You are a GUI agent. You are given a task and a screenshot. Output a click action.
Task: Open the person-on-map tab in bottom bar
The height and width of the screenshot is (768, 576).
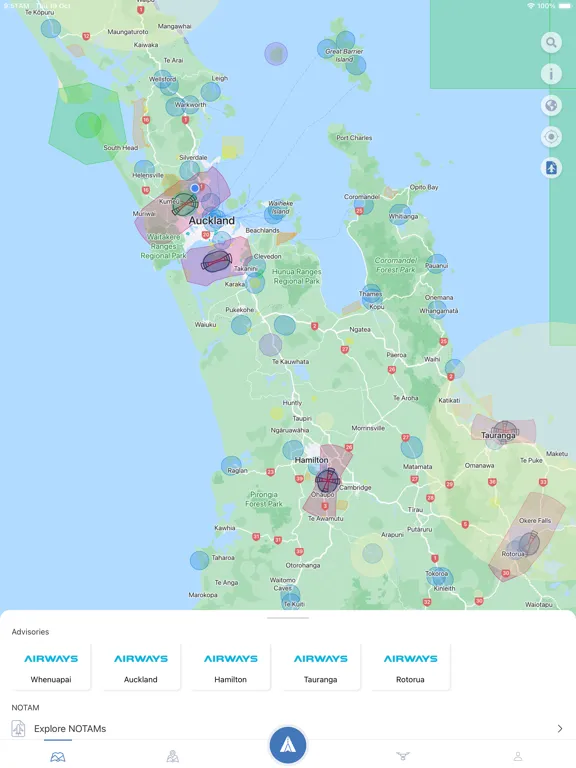click(x=172, y=757)
